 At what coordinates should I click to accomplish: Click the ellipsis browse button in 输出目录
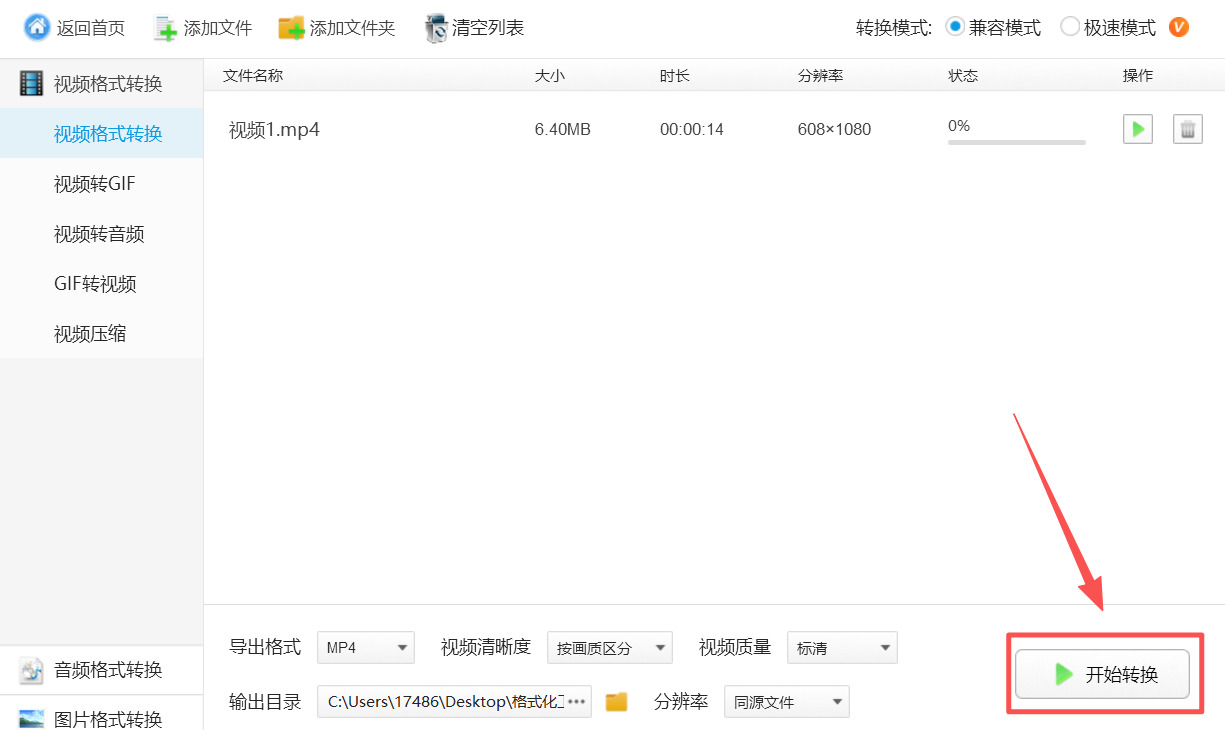pos(577,702)
